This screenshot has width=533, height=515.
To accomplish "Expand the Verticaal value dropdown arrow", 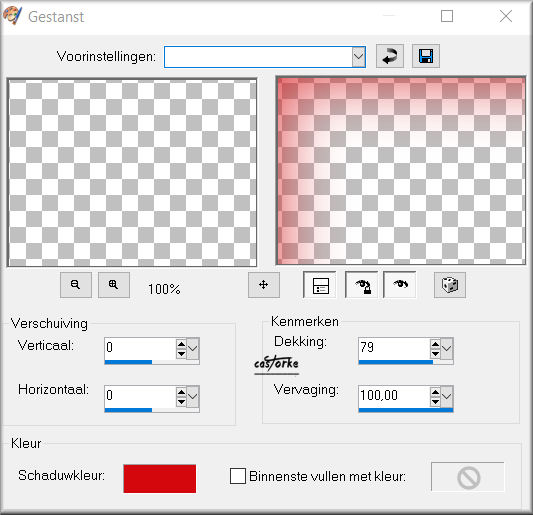I will pos(193,349).
